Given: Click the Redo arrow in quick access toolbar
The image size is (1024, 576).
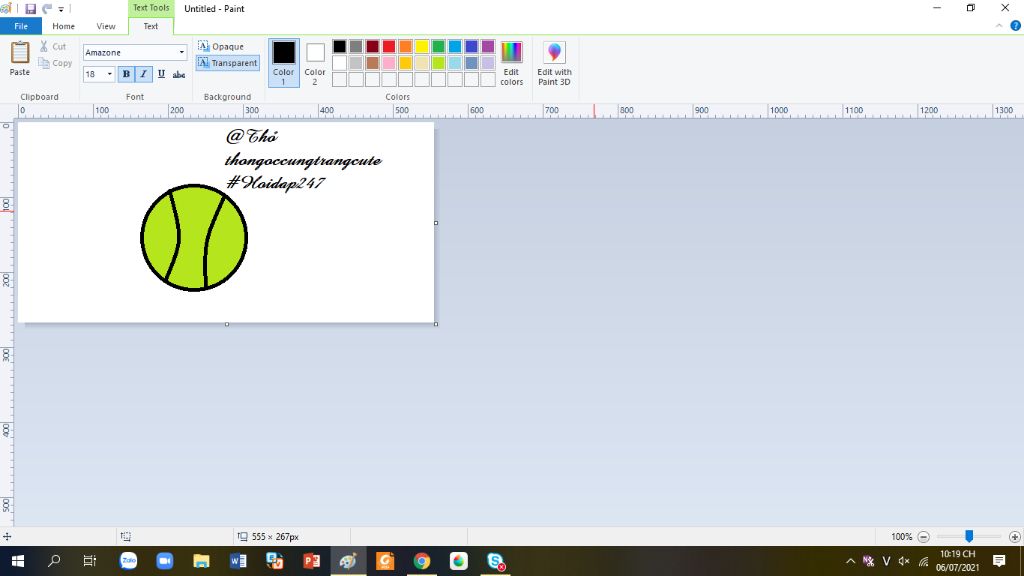Looking at the screenshot, I should tap(47, 8).
